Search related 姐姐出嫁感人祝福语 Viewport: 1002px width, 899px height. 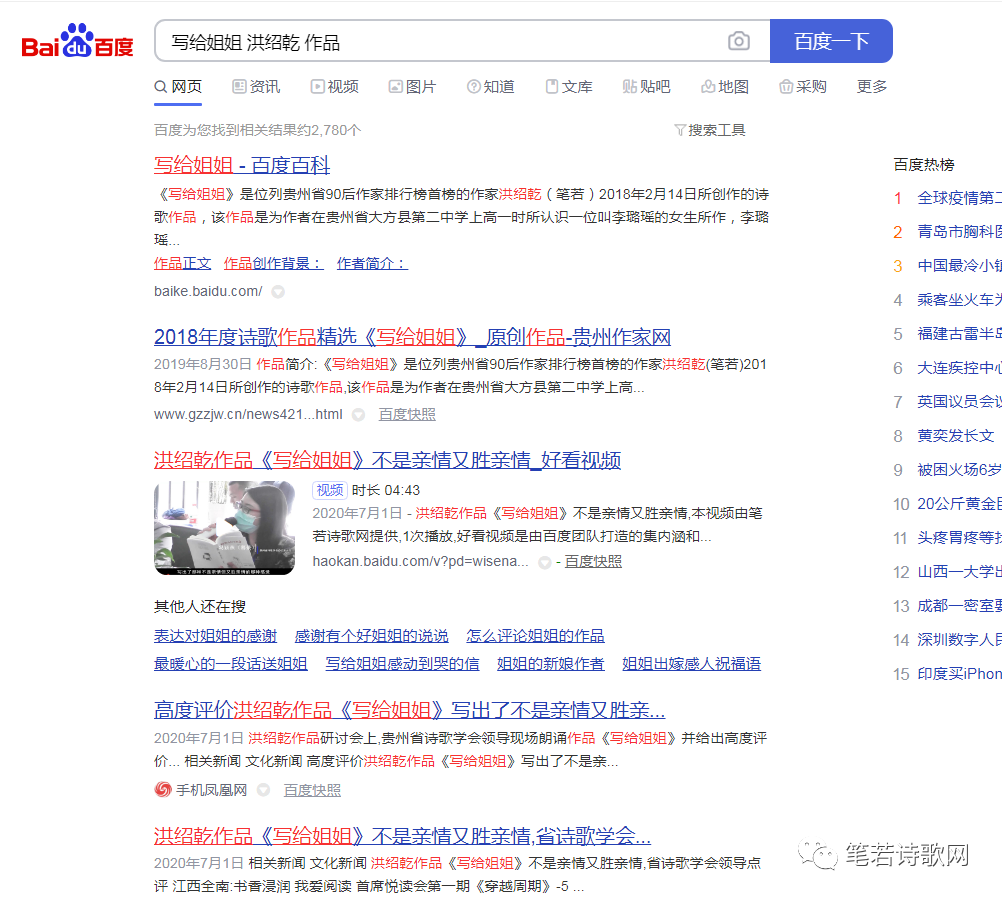click(x=691, y=664)
